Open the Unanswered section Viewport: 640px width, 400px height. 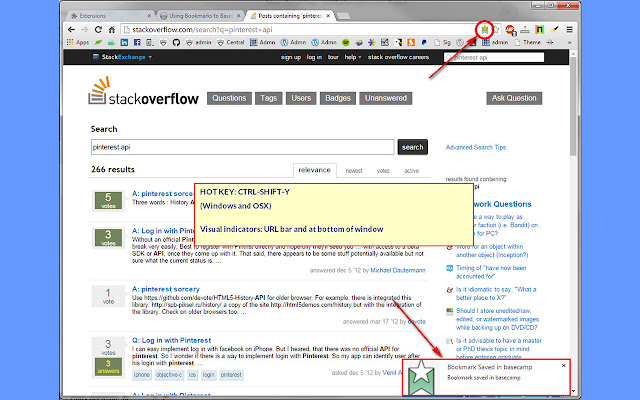tap(386, 98)
